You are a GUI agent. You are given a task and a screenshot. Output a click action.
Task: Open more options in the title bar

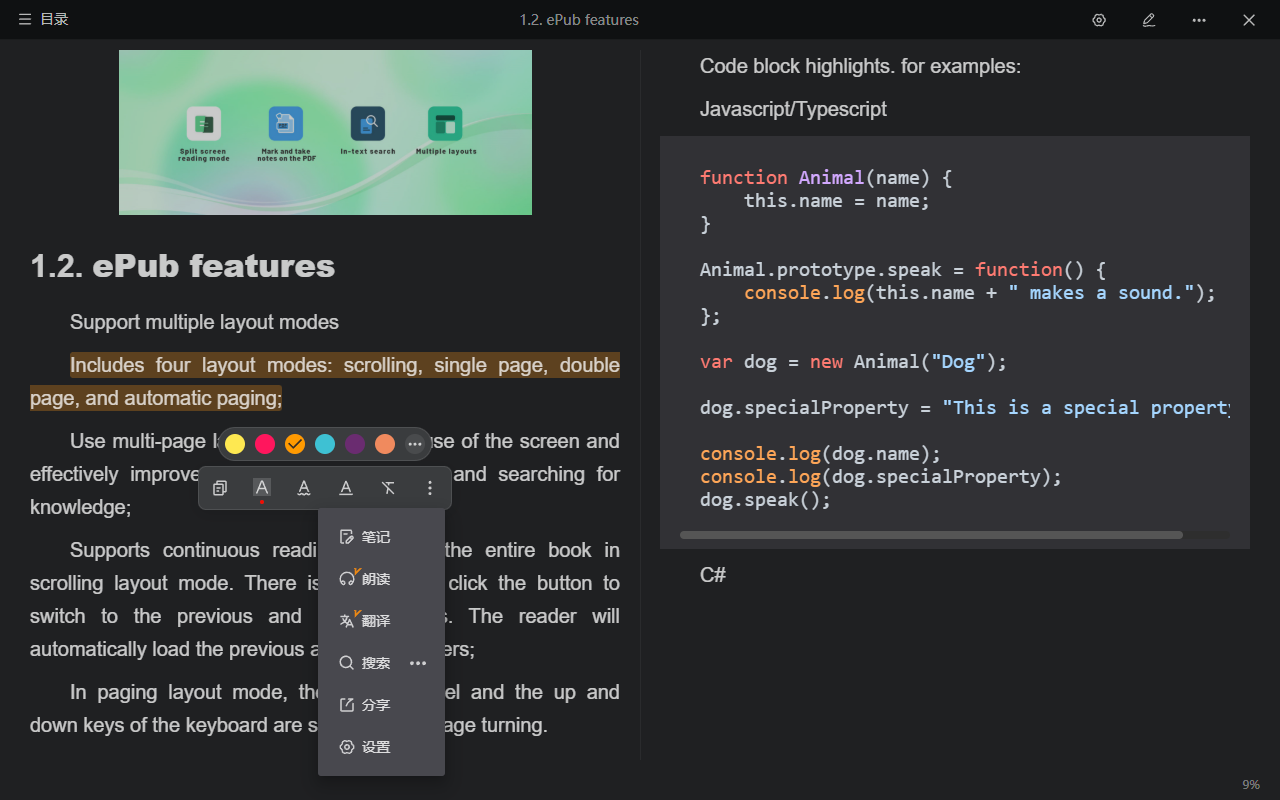(x=1199, y=20)
